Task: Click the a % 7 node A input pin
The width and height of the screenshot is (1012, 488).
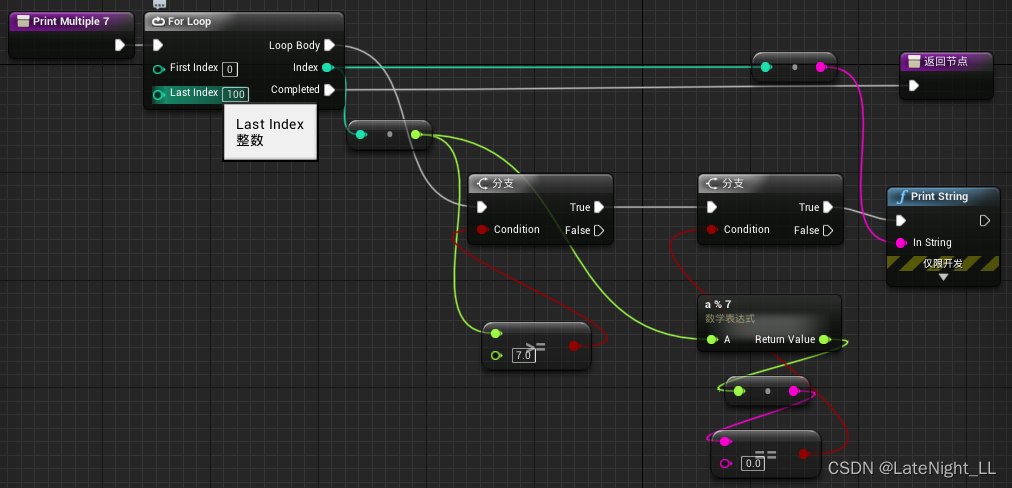Action: (x=712, y=340)
